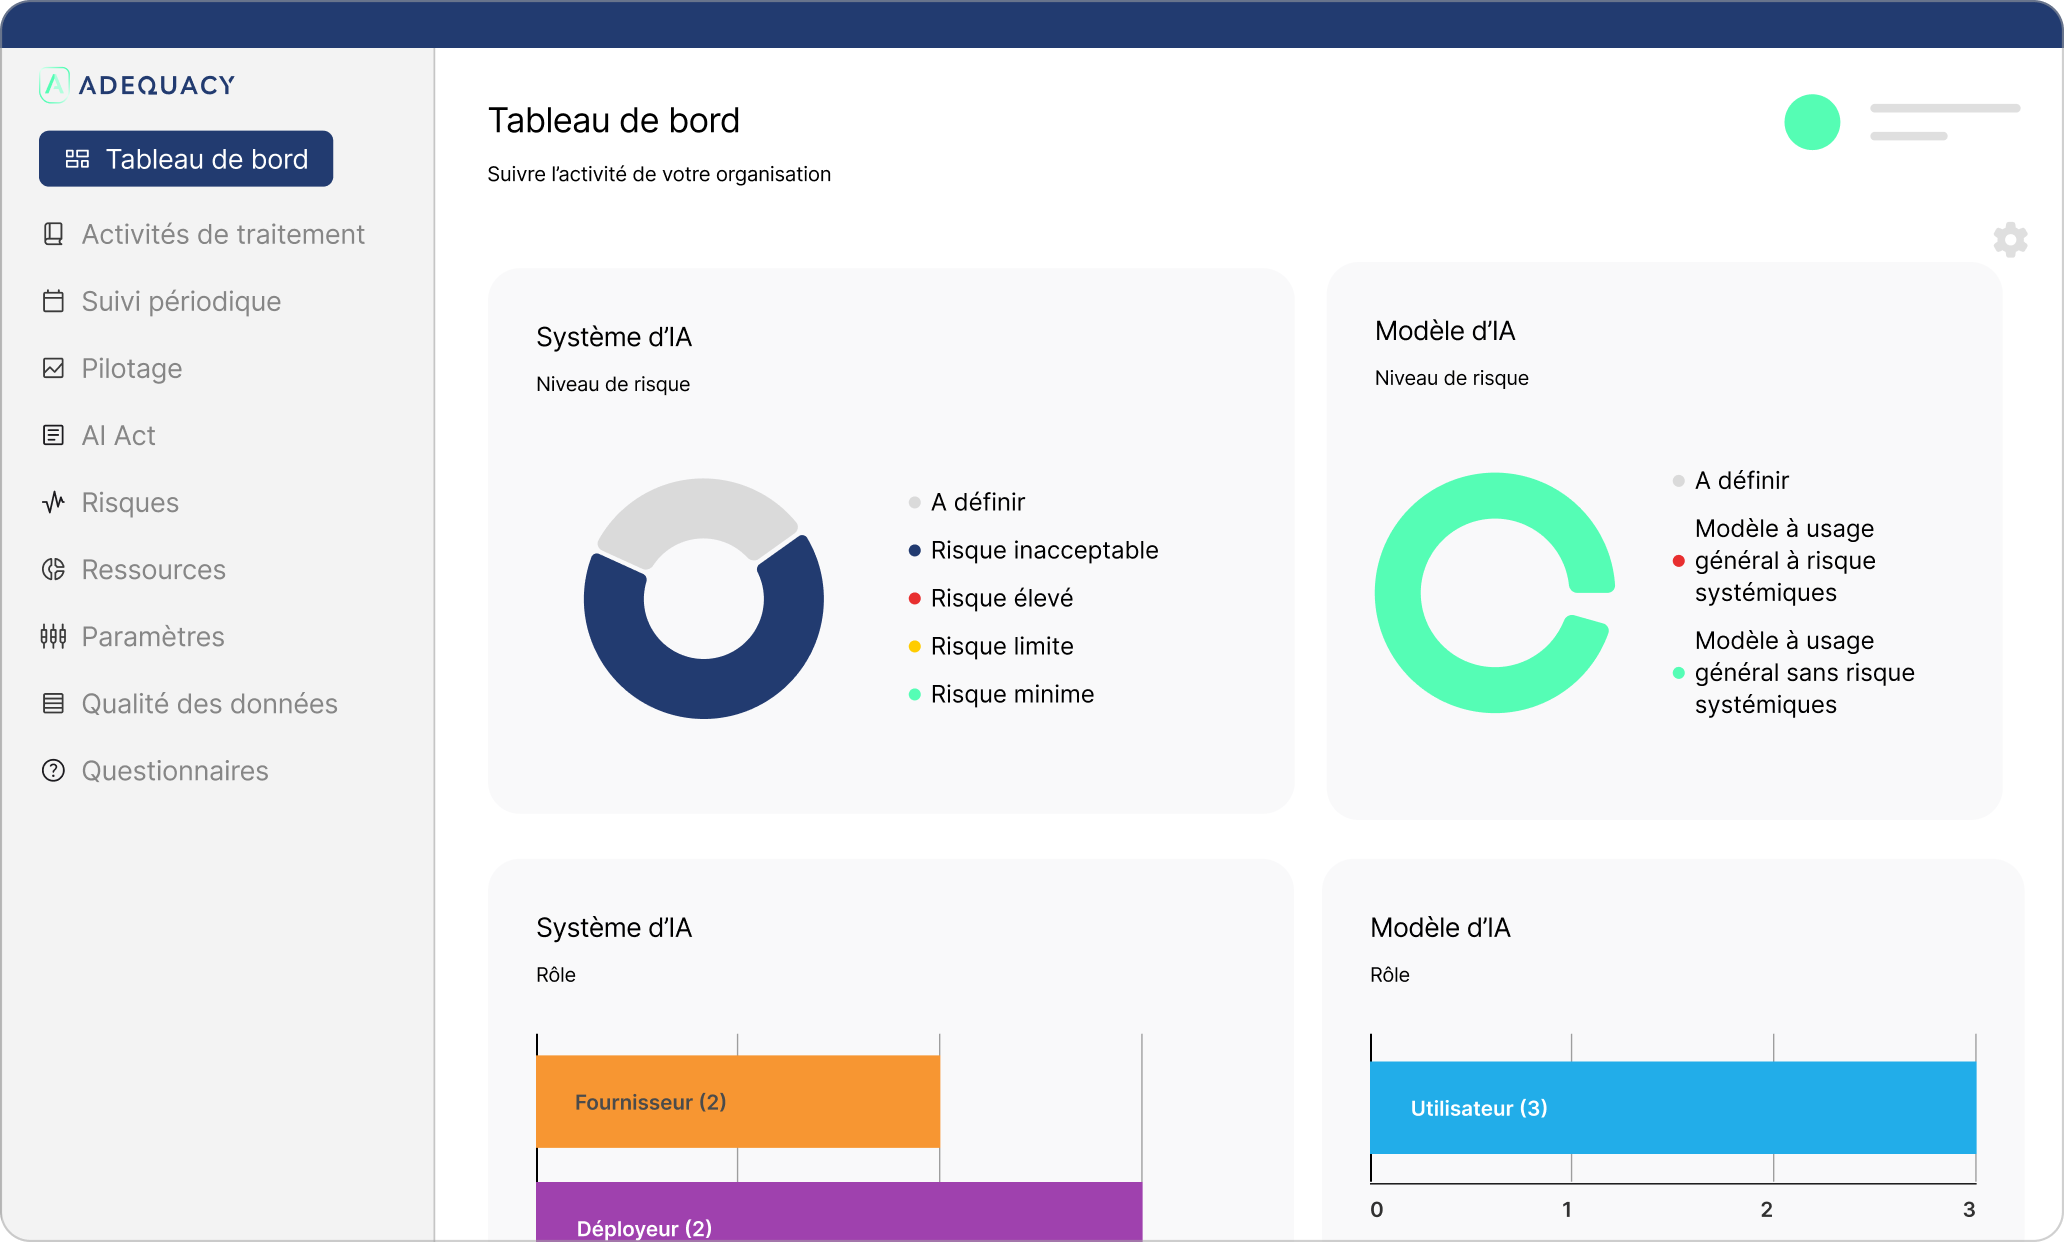Click the dark blue donut segment
Image resolution: width=2064 pixels, height=1242 pixels.
coord(704,688)
